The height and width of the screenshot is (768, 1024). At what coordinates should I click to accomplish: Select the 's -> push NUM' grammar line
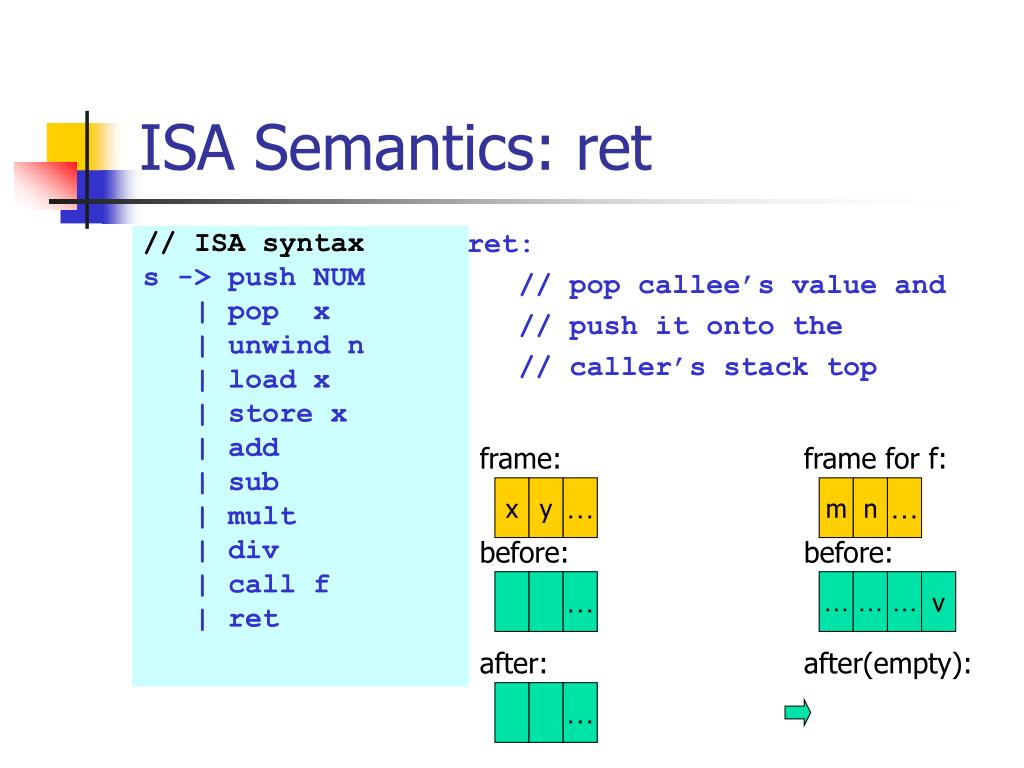click(254, 278)
